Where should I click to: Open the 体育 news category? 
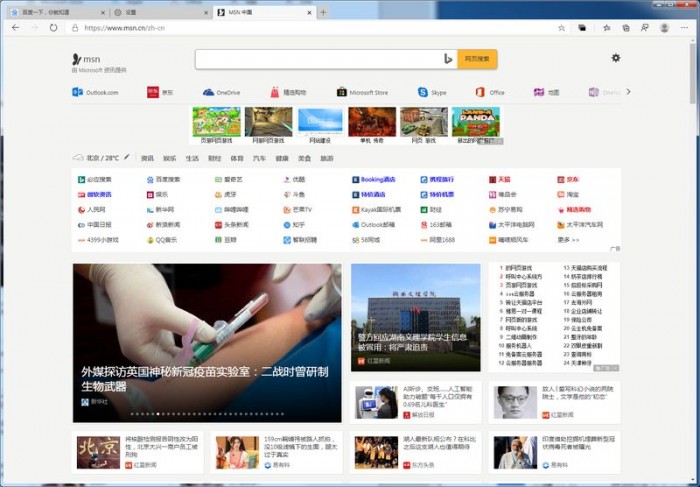[237, 158]
